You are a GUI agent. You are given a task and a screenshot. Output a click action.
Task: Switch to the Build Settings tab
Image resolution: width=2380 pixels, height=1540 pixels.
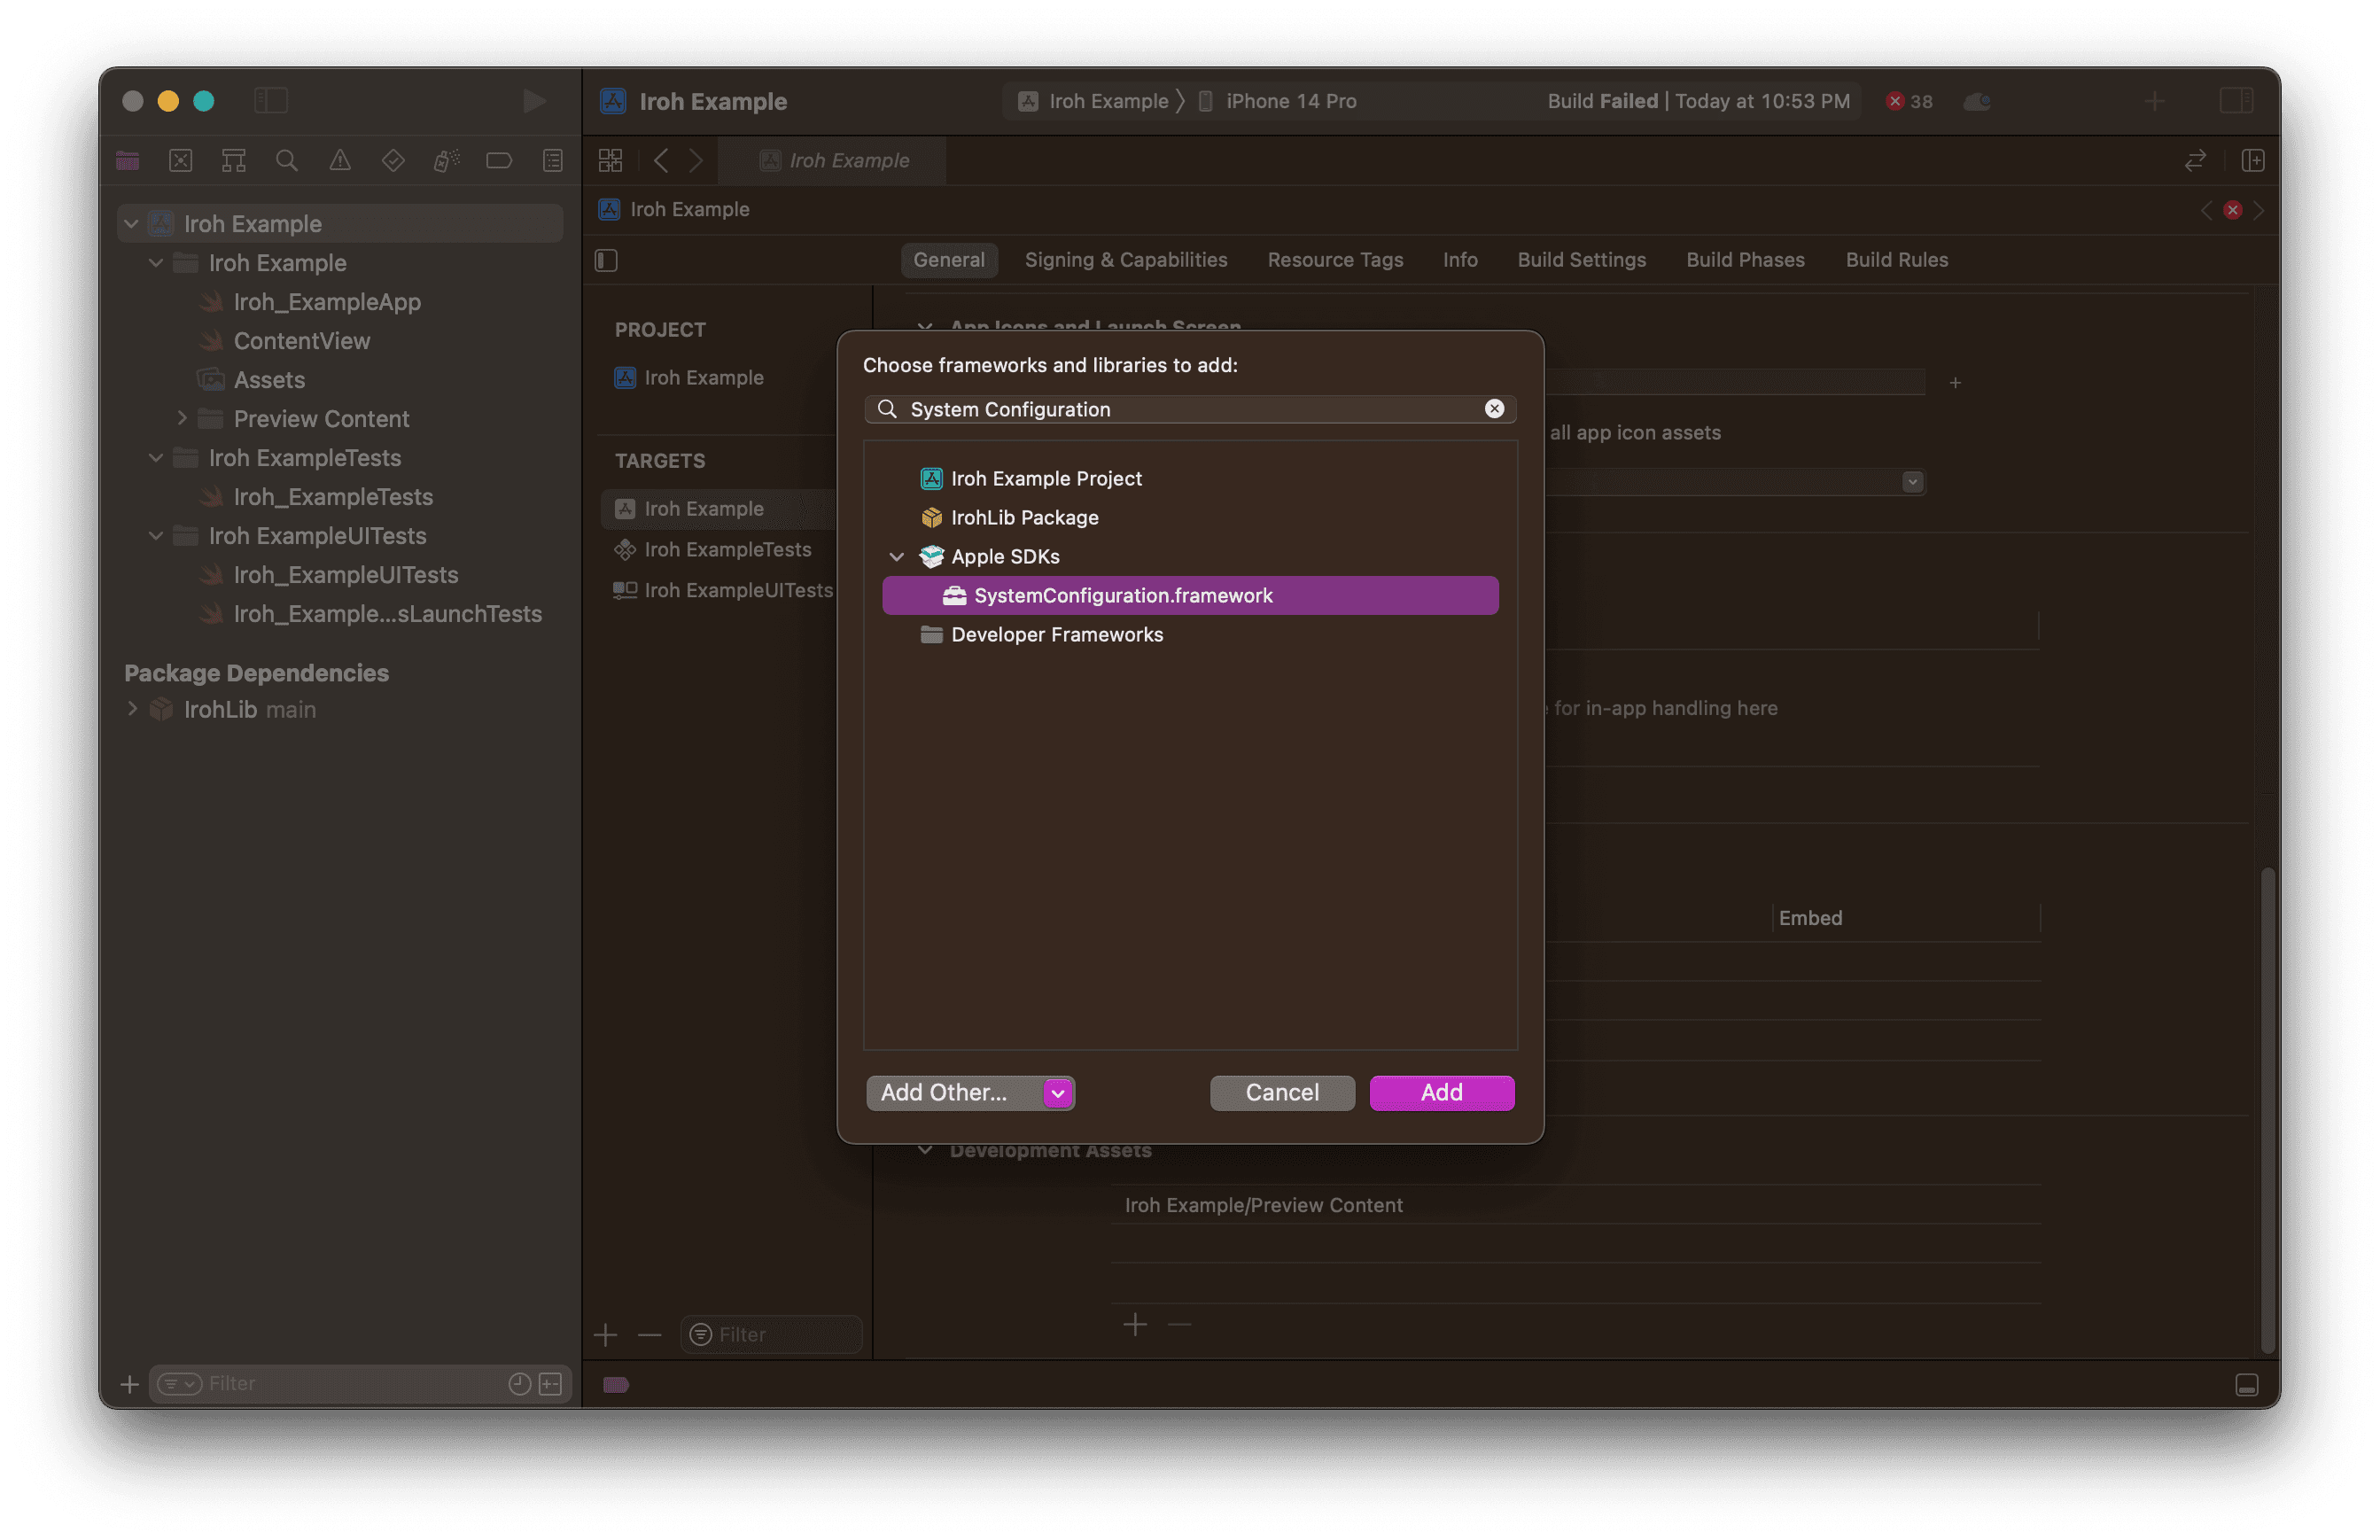tap(1581, 260)
